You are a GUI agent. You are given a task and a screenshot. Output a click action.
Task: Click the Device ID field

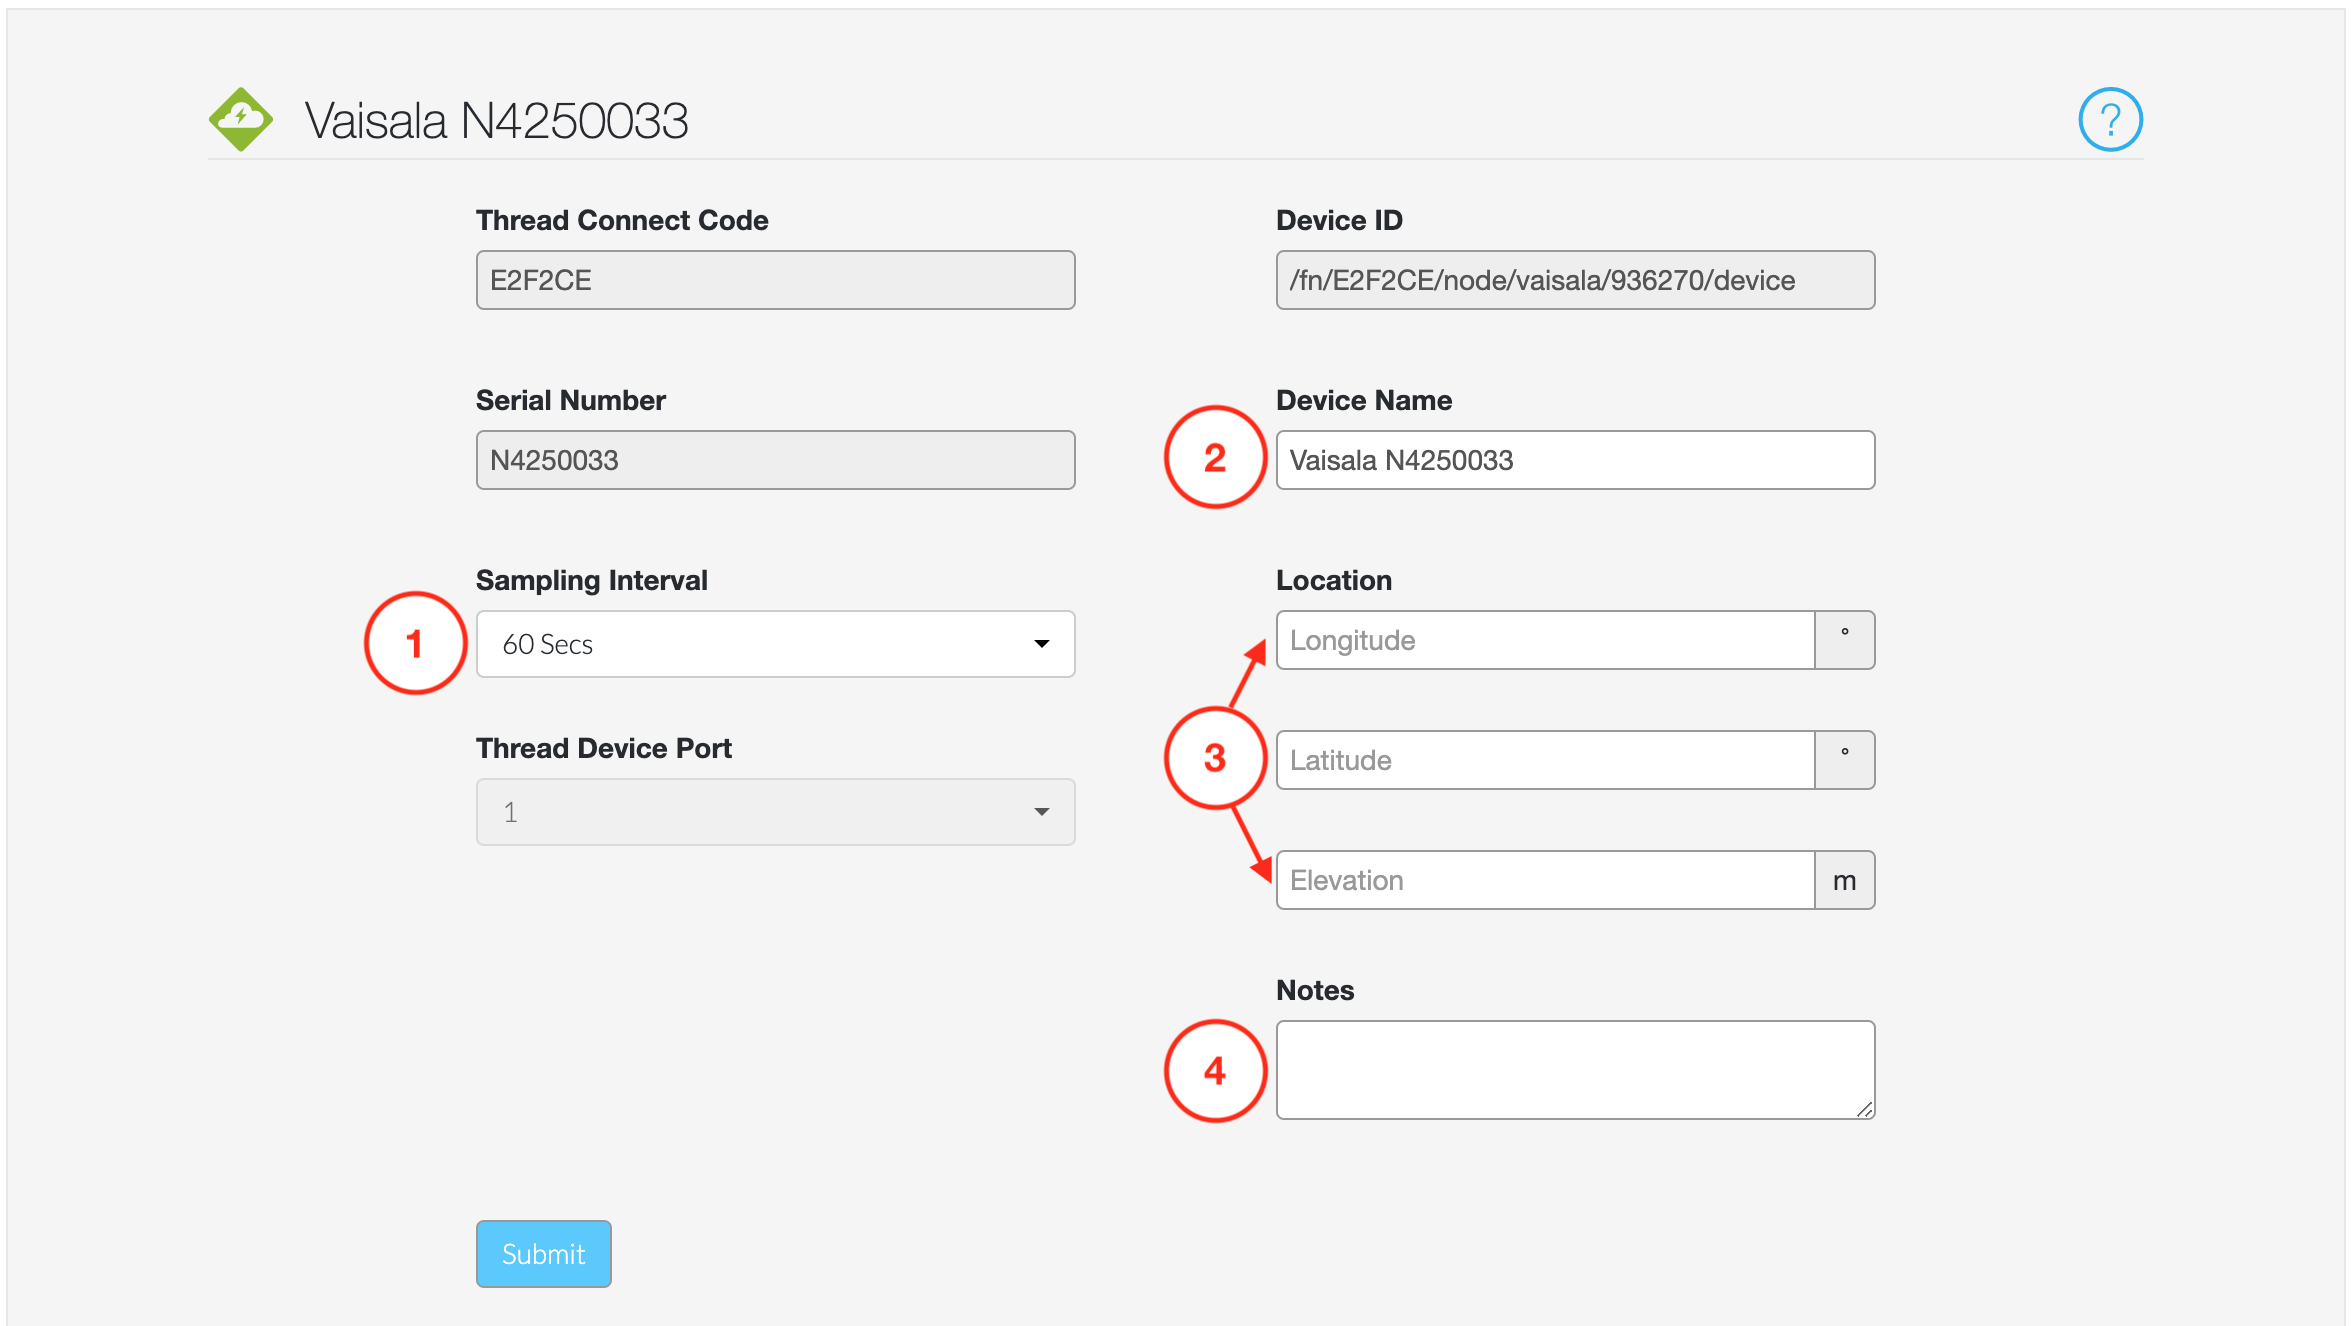[x=1575, y=280]
